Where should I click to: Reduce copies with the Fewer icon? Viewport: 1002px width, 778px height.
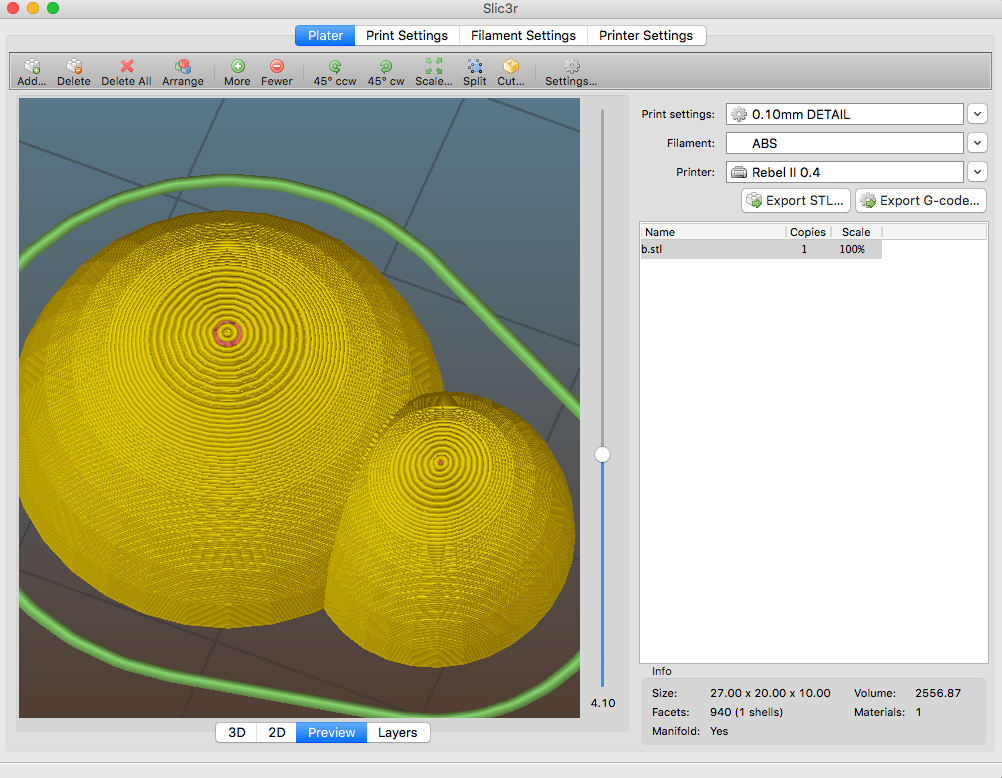click(x=277, y=68)
